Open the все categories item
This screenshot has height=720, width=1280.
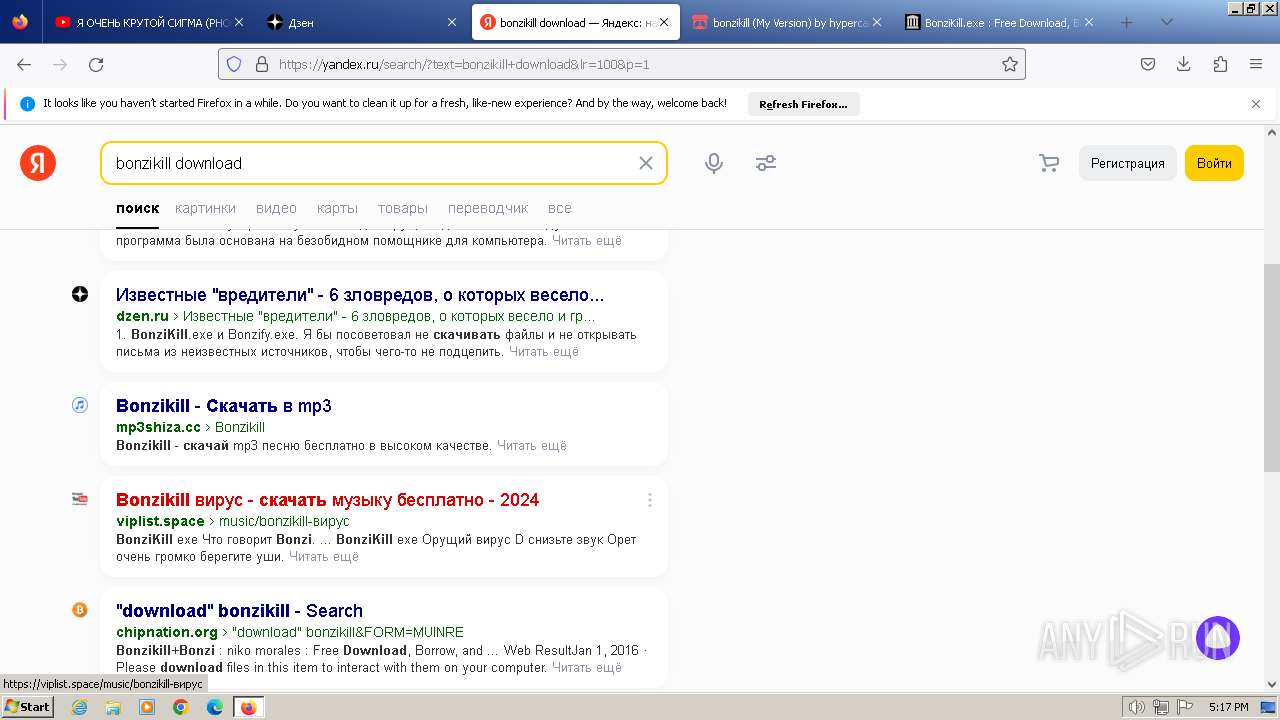click(x=560, y=208)
